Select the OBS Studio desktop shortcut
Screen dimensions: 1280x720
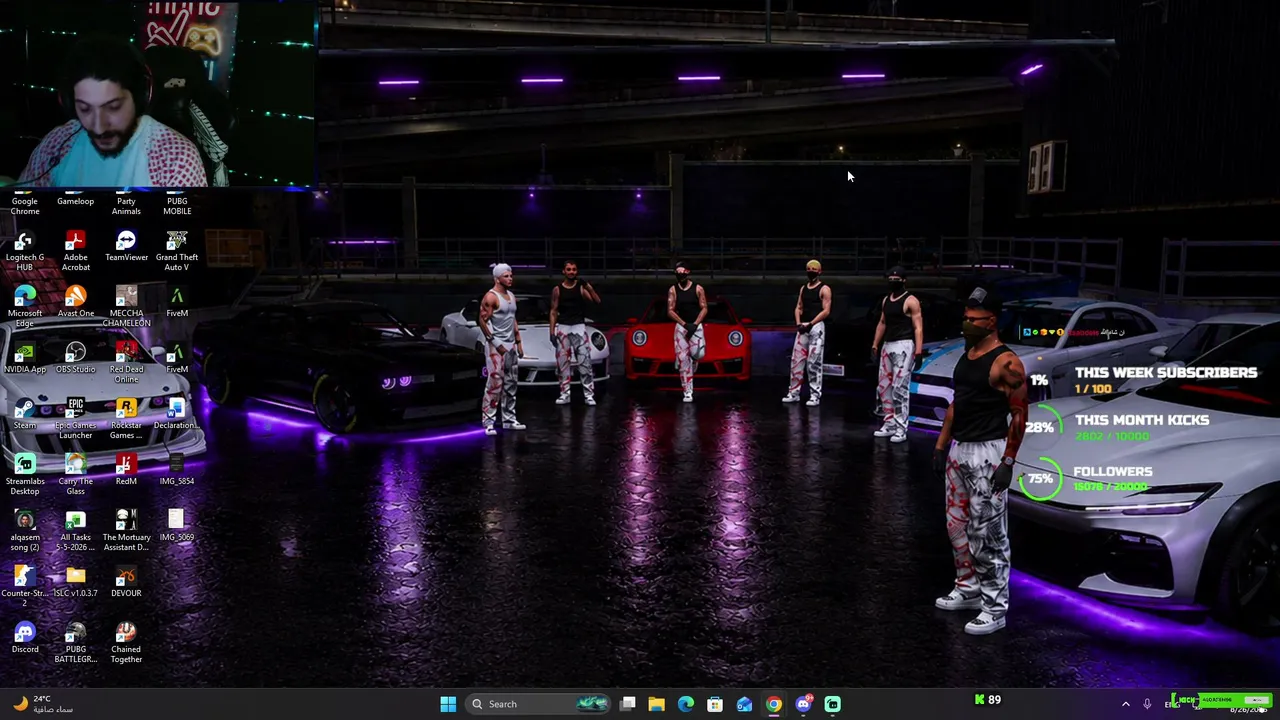(x=75, y=358)
